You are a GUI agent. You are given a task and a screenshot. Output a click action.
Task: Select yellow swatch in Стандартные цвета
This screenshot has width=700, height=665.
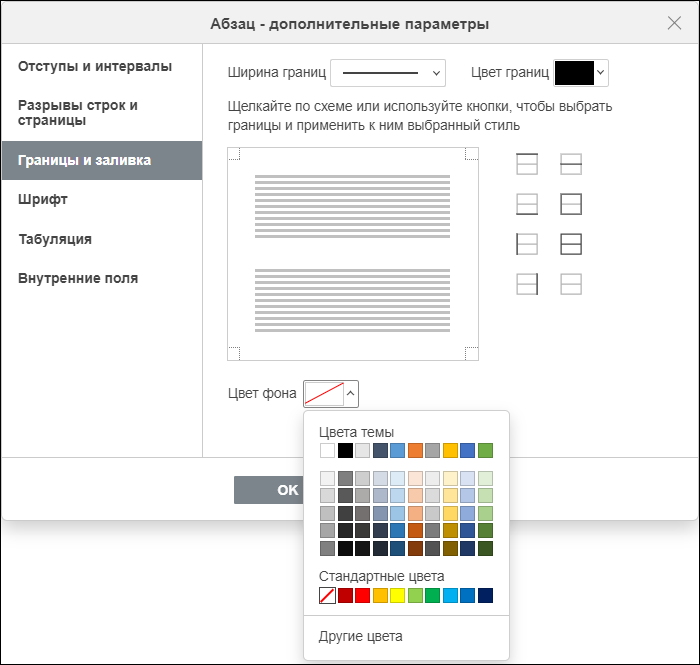click(397, 595)
